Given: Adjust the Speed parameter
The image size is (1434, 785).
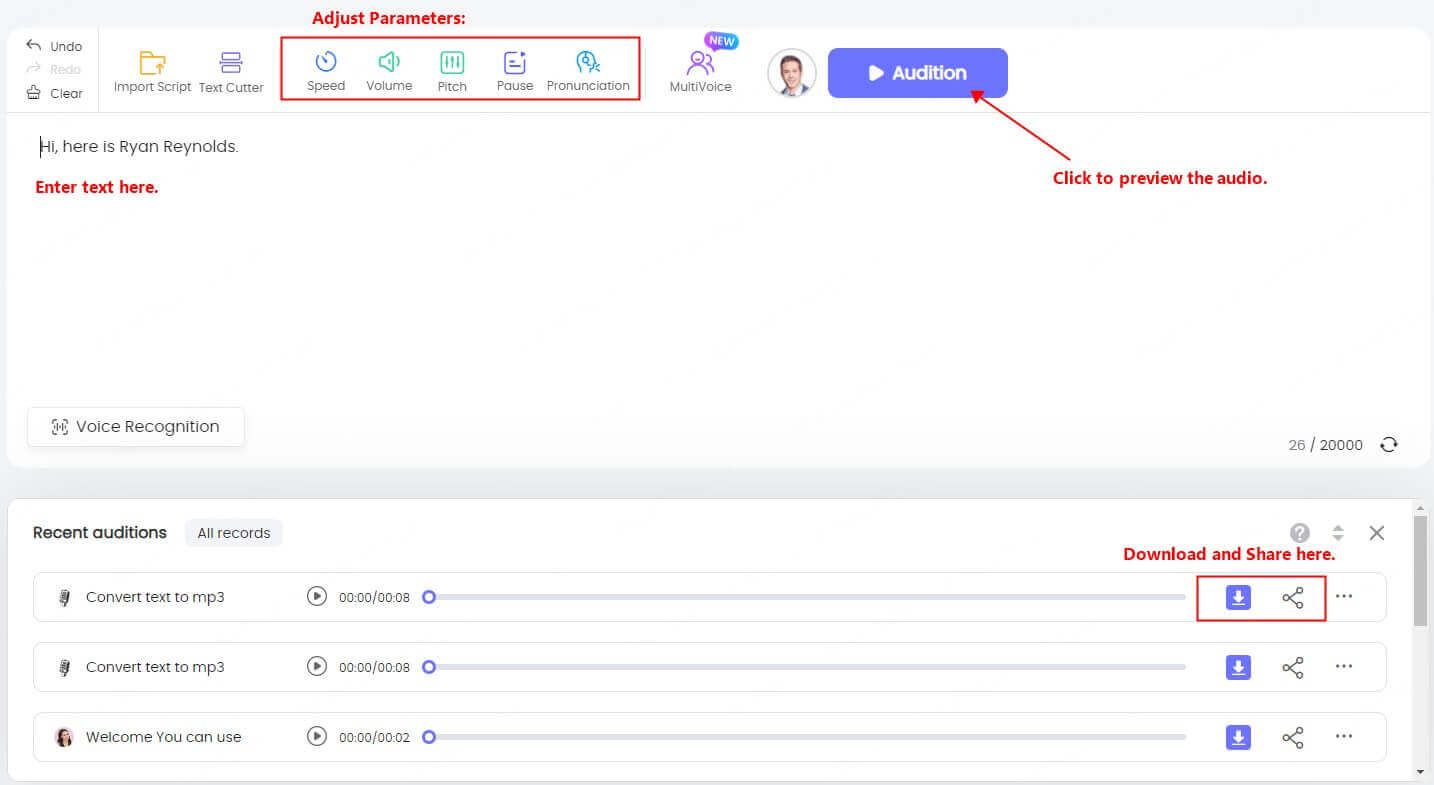Looking at the screenshot, I should (326, 72).
